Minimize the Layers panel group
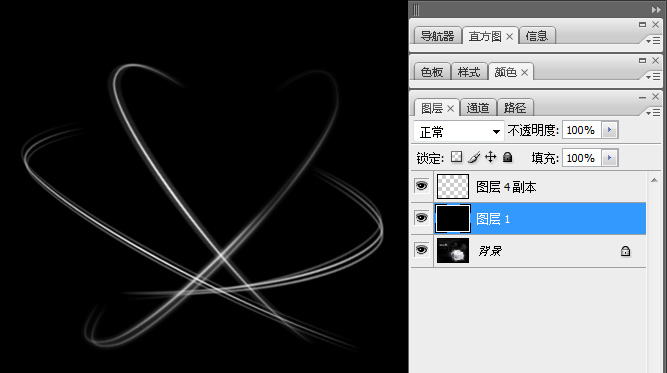The height and width of the screenshot is (373, 667). [642, 98]
